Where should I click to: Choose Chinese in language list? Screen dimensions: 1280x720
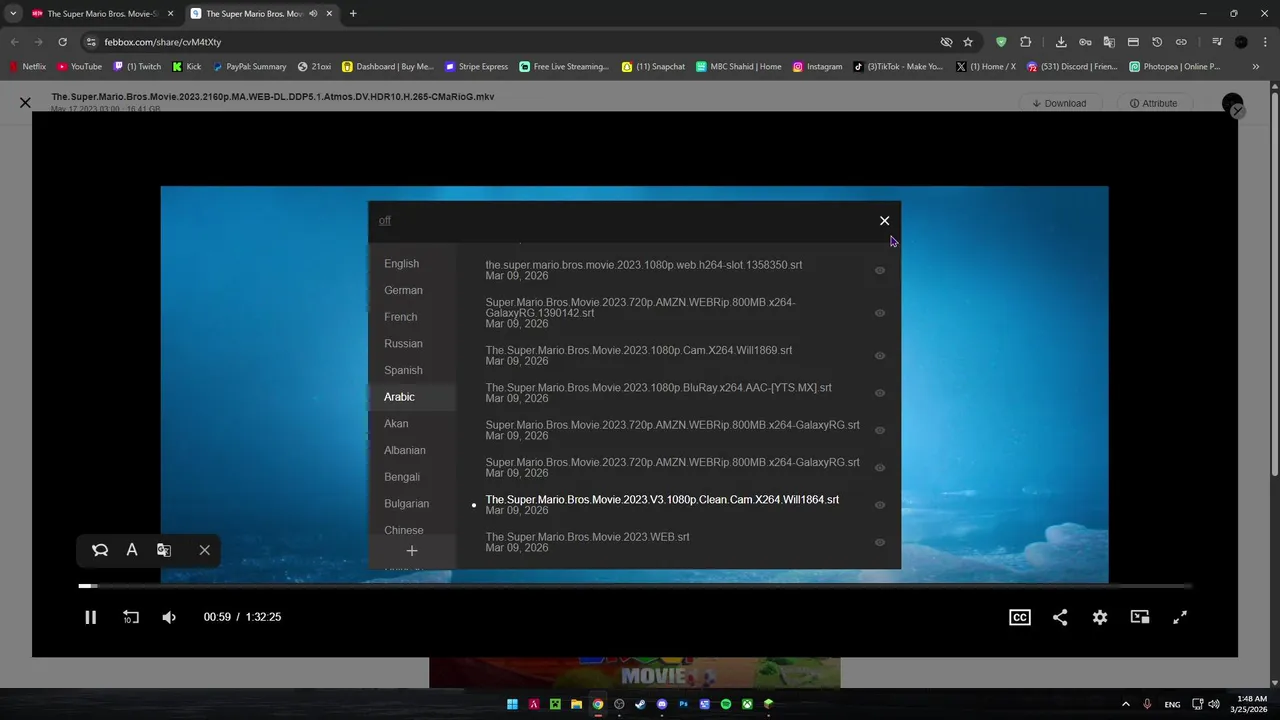(404, 530)
